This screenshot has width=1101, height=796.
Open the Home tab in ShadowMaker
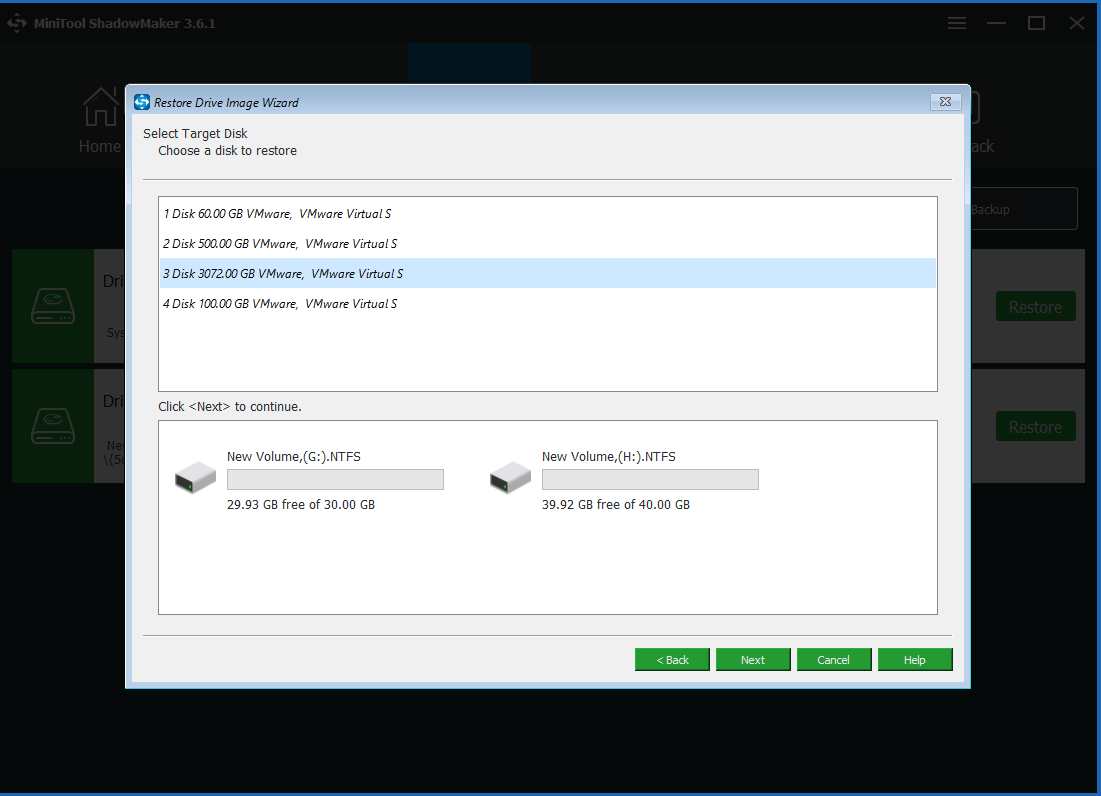coord(100,119)
